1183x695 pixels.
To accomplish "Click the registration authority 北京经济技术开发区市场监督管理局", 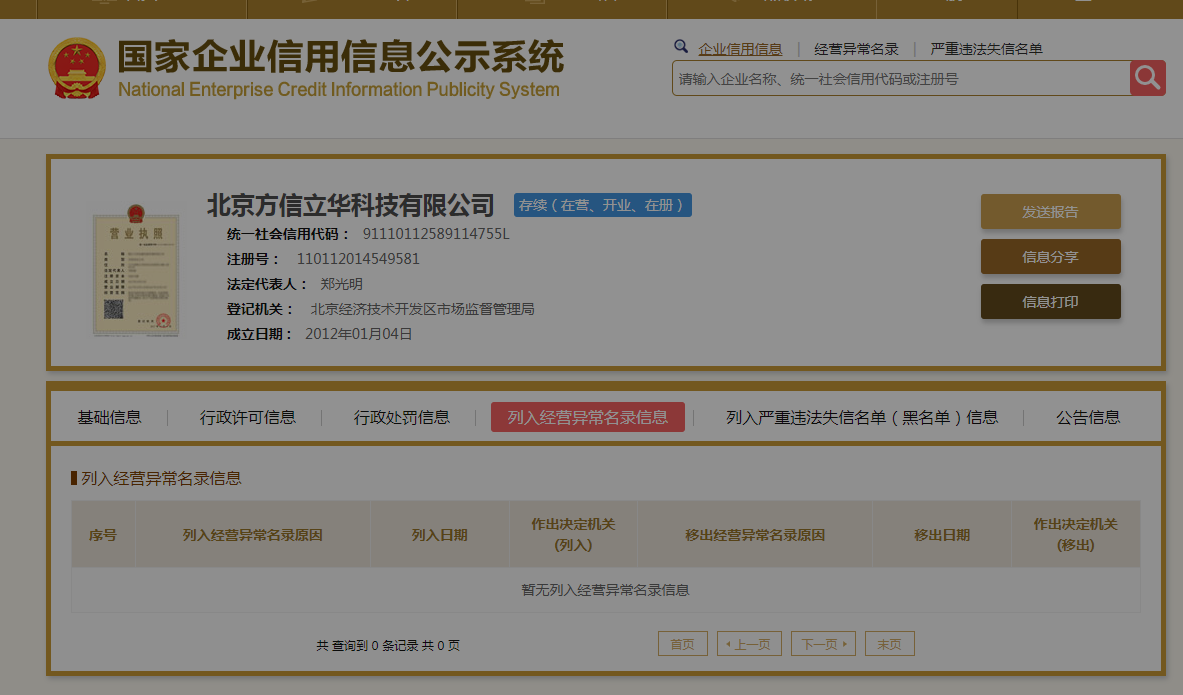I will (x=422, y=309).
